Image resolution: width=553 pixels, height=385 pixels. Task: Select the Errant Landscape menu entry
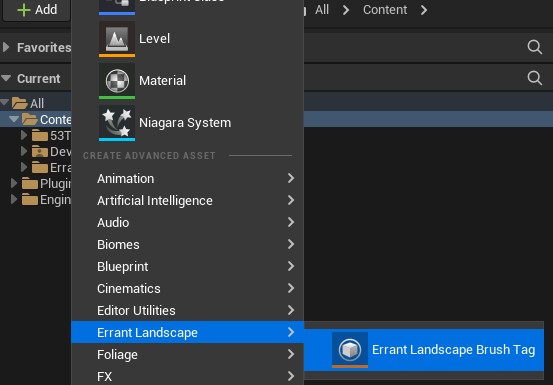pyautogui.click(x=188, y=332)
